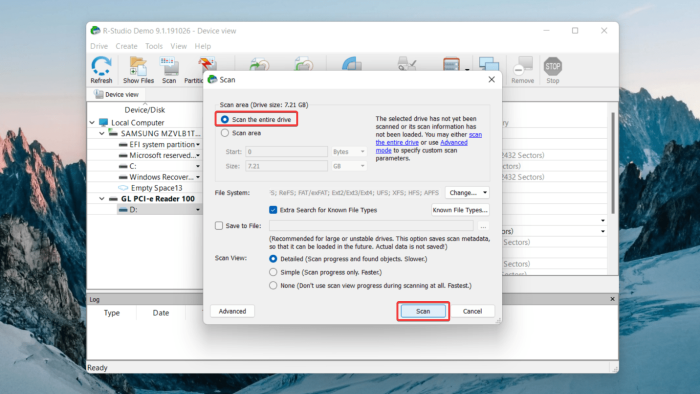Click the Refresh toolbar icon
The width and height of the screenshot is (700, 394).
tap(101, 70)
